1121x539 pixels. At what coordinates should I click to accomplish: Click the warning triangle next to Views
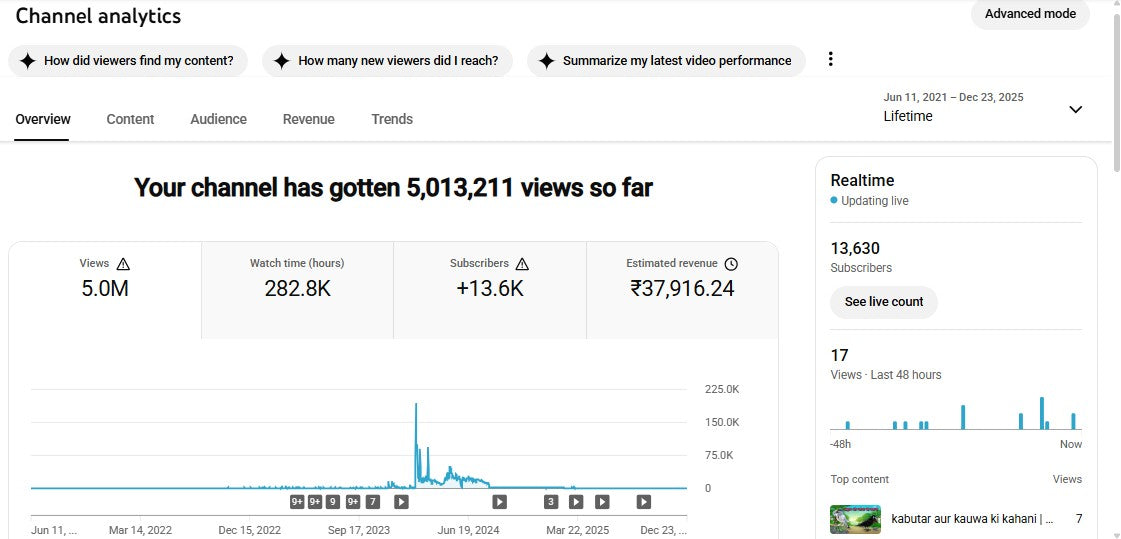[123, 264]
